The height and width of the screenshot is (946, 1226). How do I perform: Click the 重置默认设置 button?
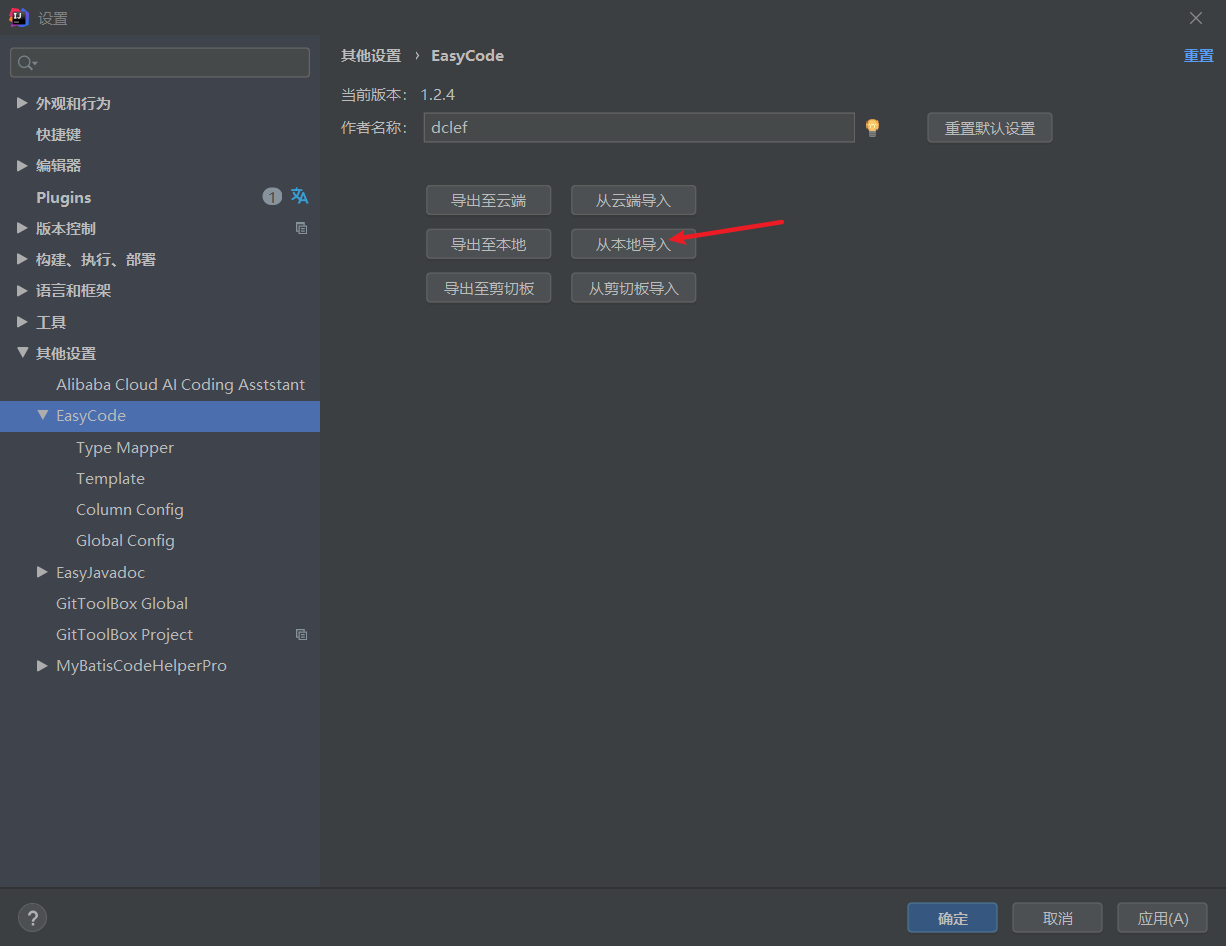[x=990, y=128]
